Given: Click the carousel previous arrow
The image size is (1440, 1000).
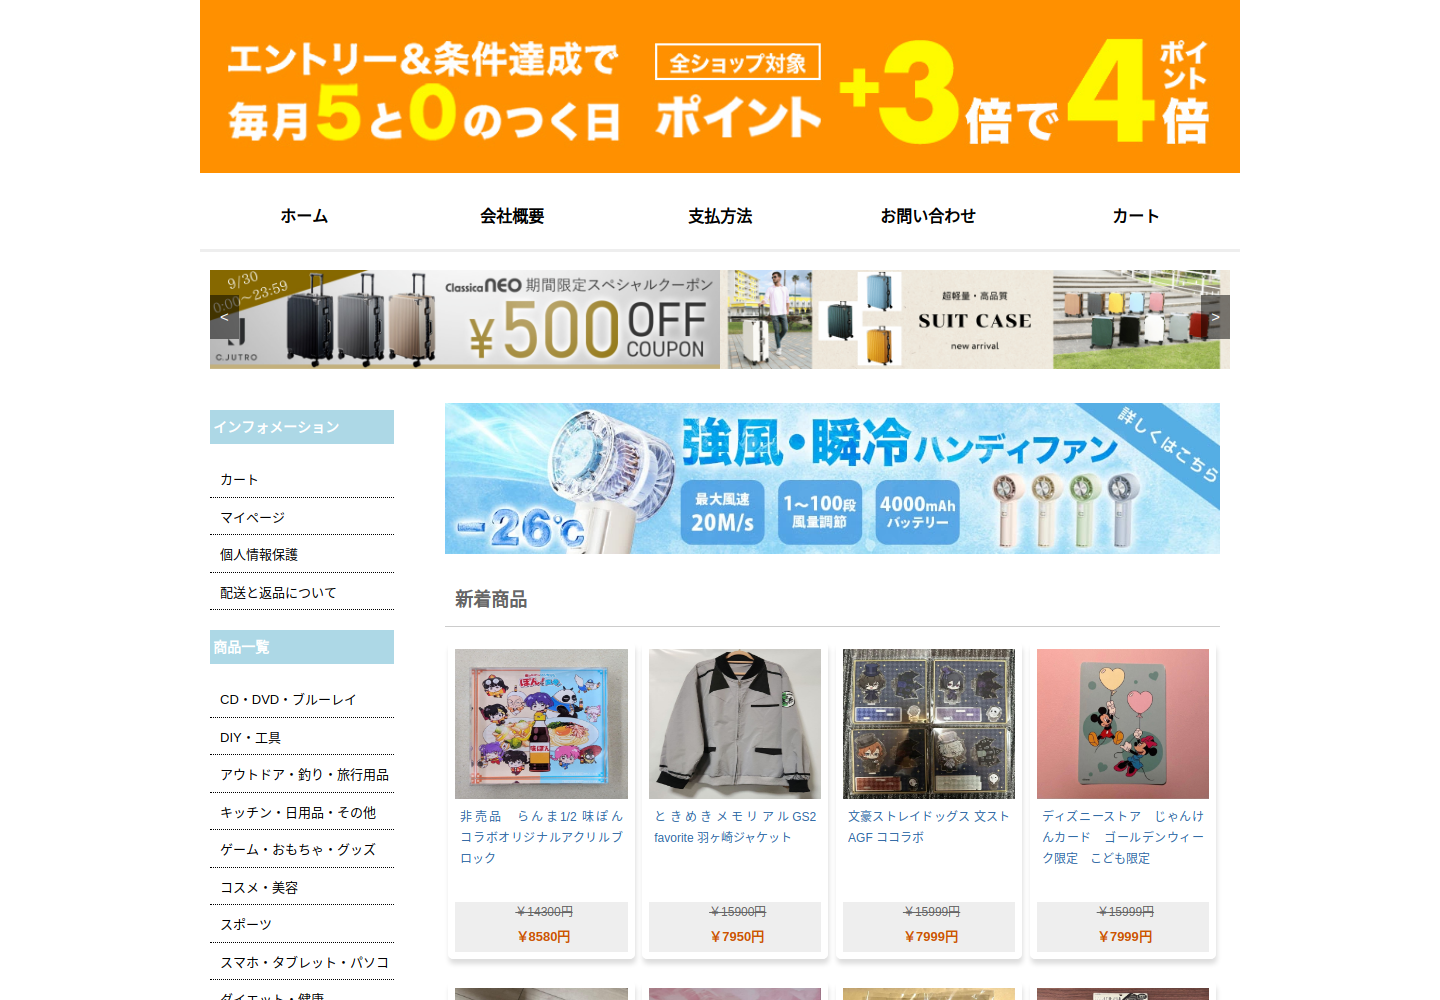Looking at the screenshot, I should point(224,317).
